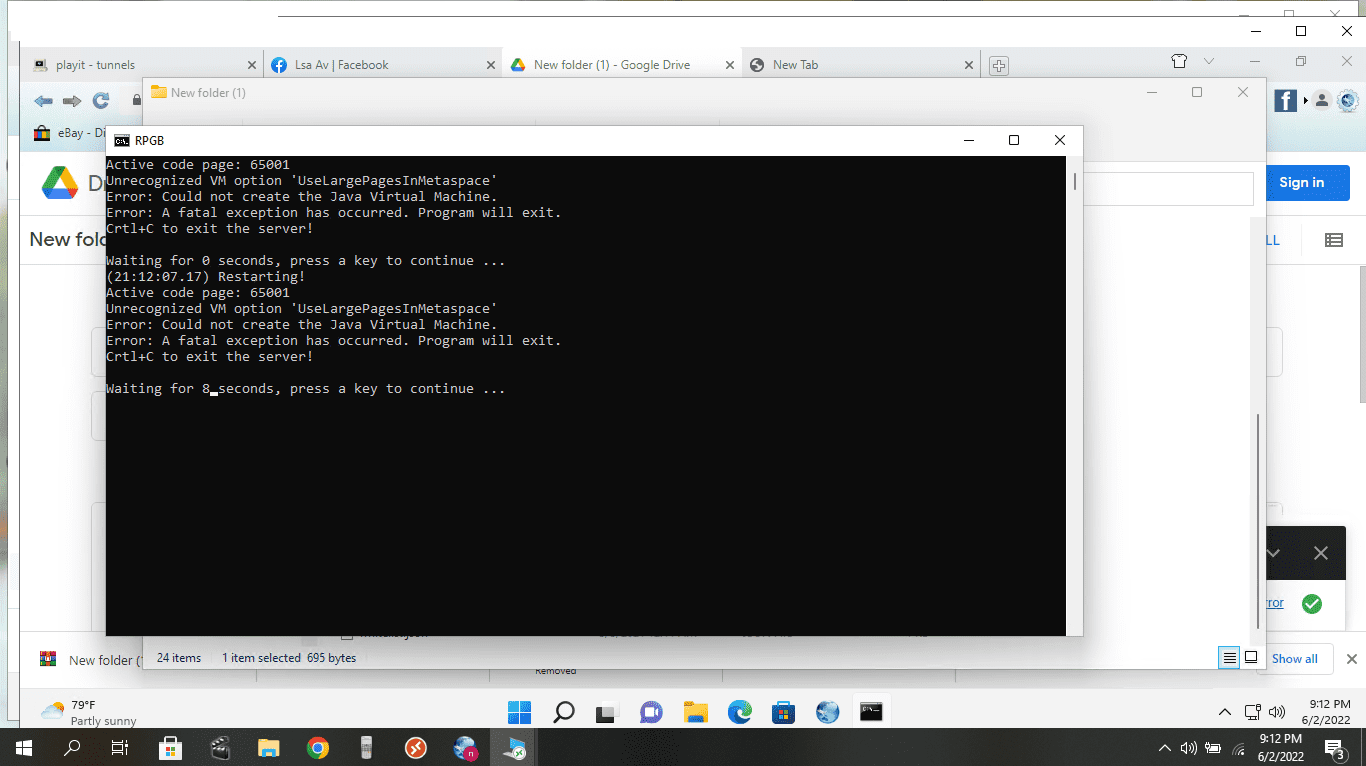Open the Windows 11 Start menu
1366x766 pixels.
(519, 712)
